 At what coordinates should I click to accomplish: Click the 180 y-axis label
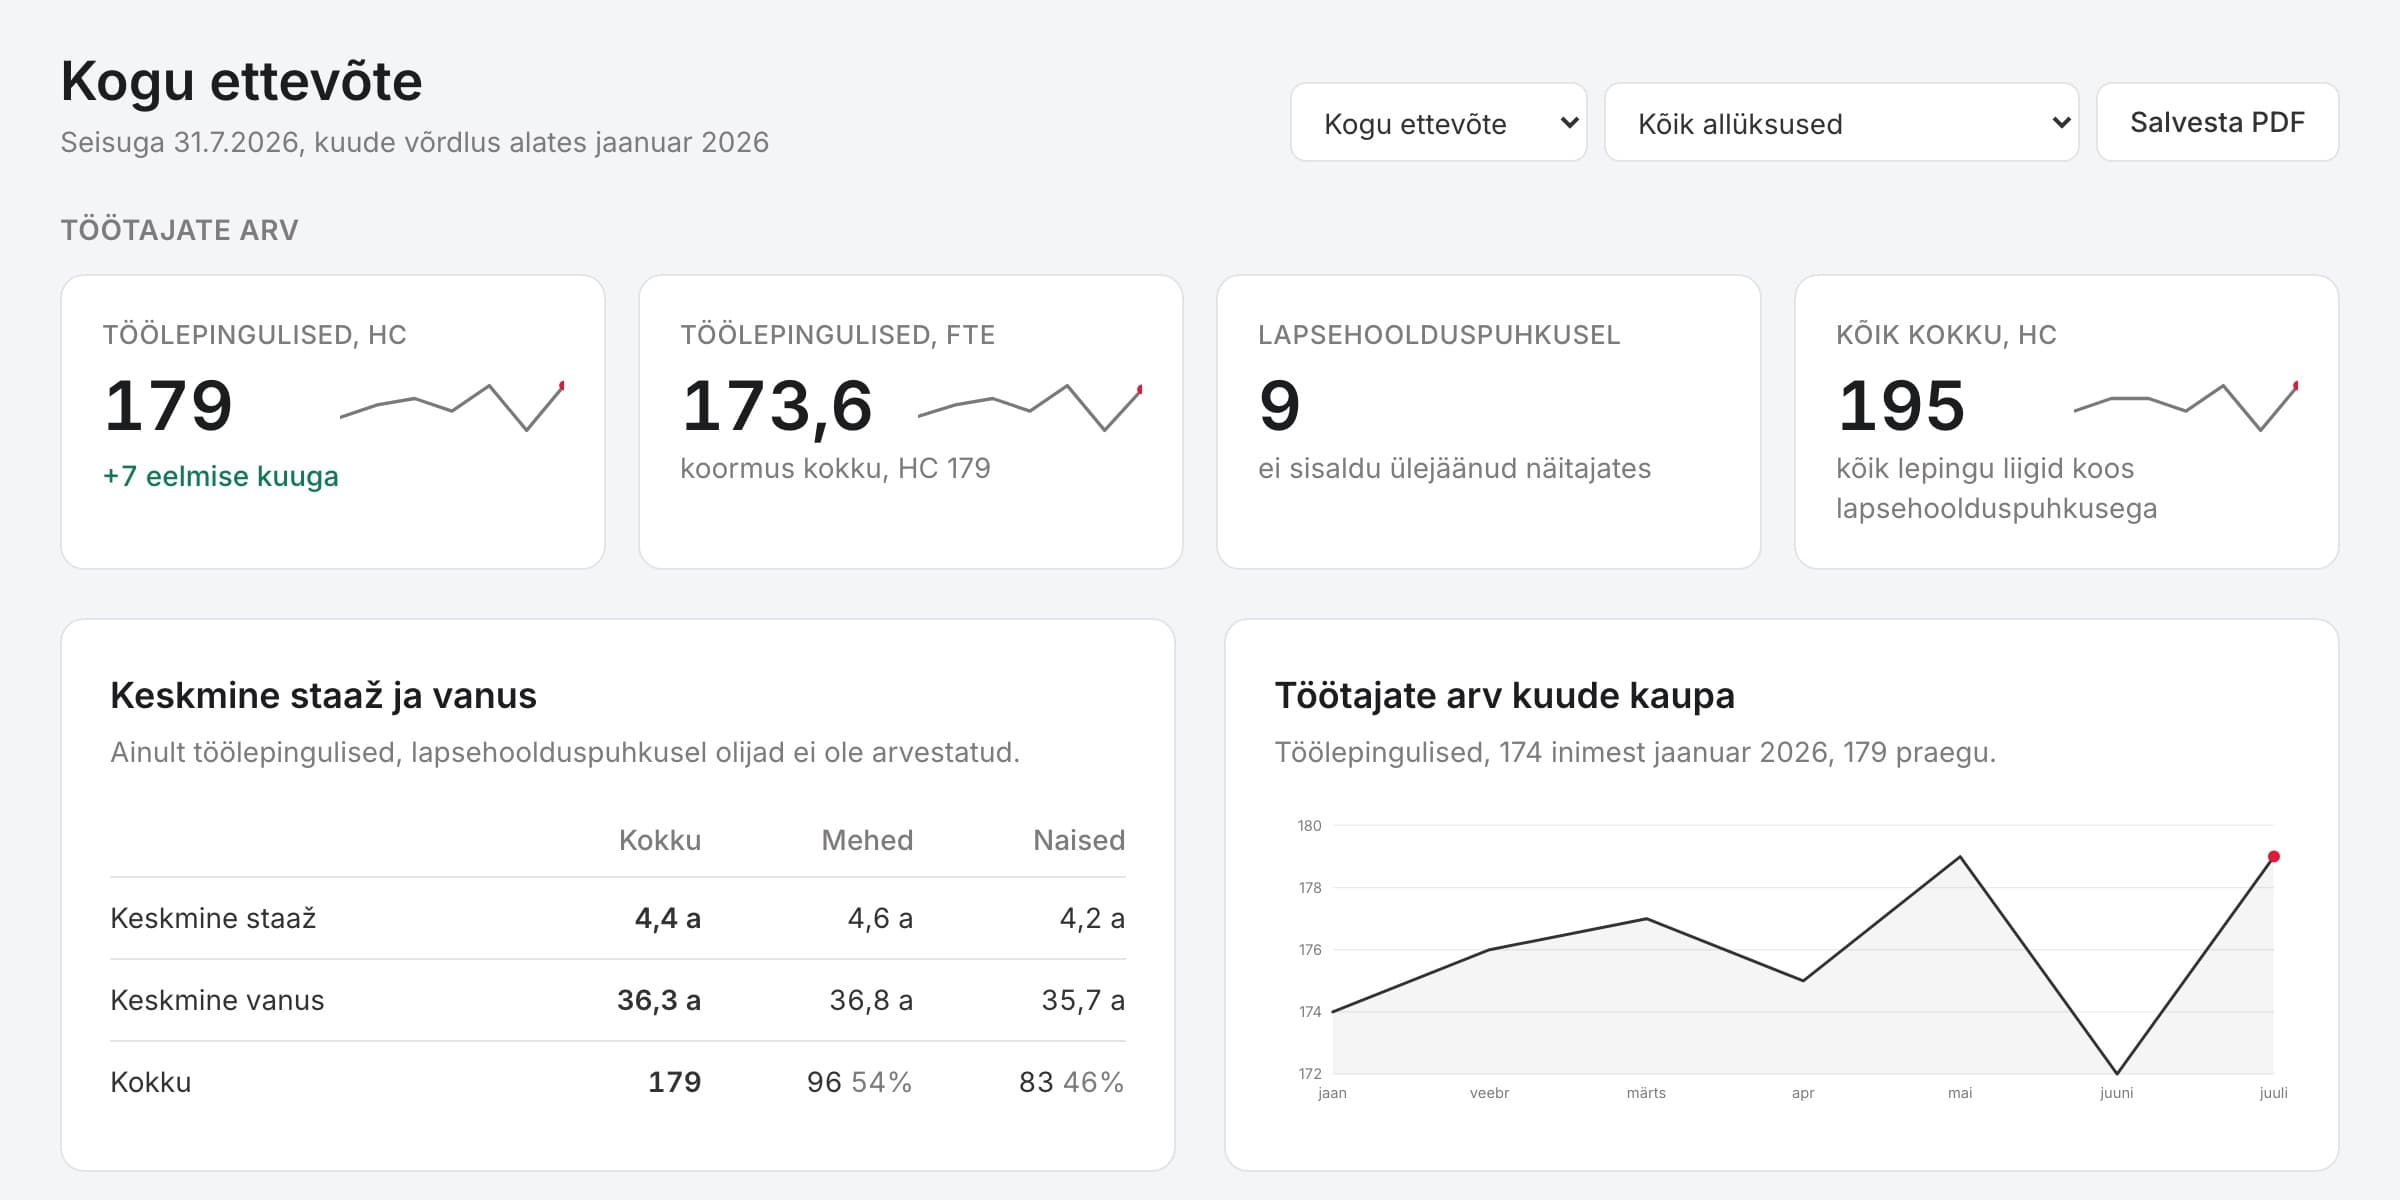point(1309,826)
